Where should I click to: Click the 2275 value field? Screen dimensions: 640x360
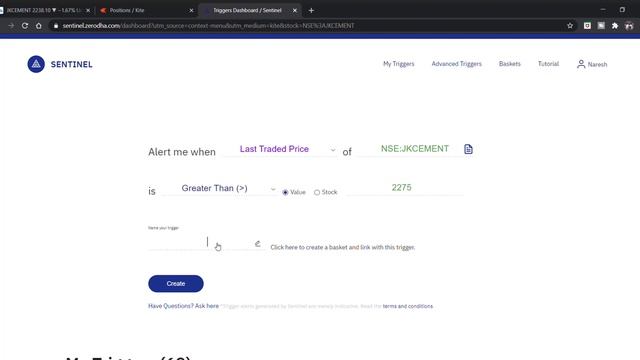point(404,188)
